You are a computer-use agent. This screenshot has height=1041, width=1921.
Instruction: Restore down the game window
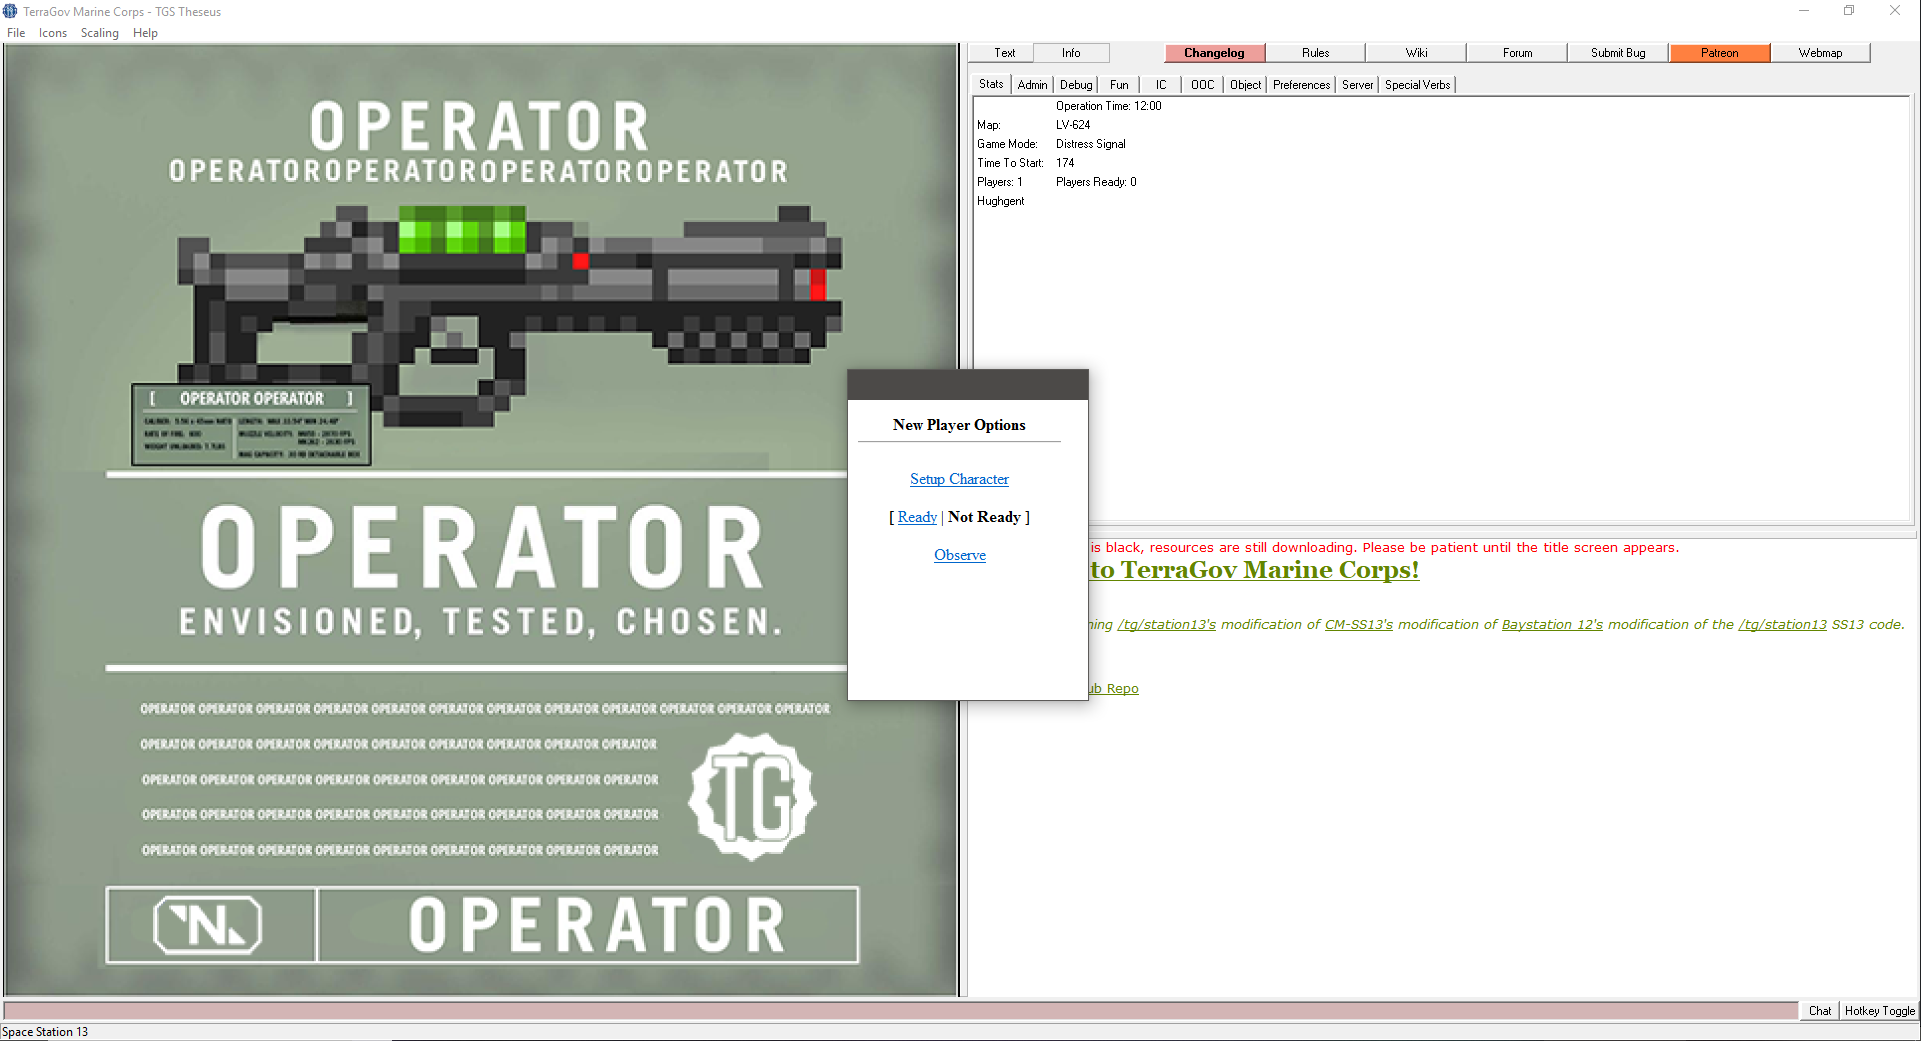coord(1849,11)
